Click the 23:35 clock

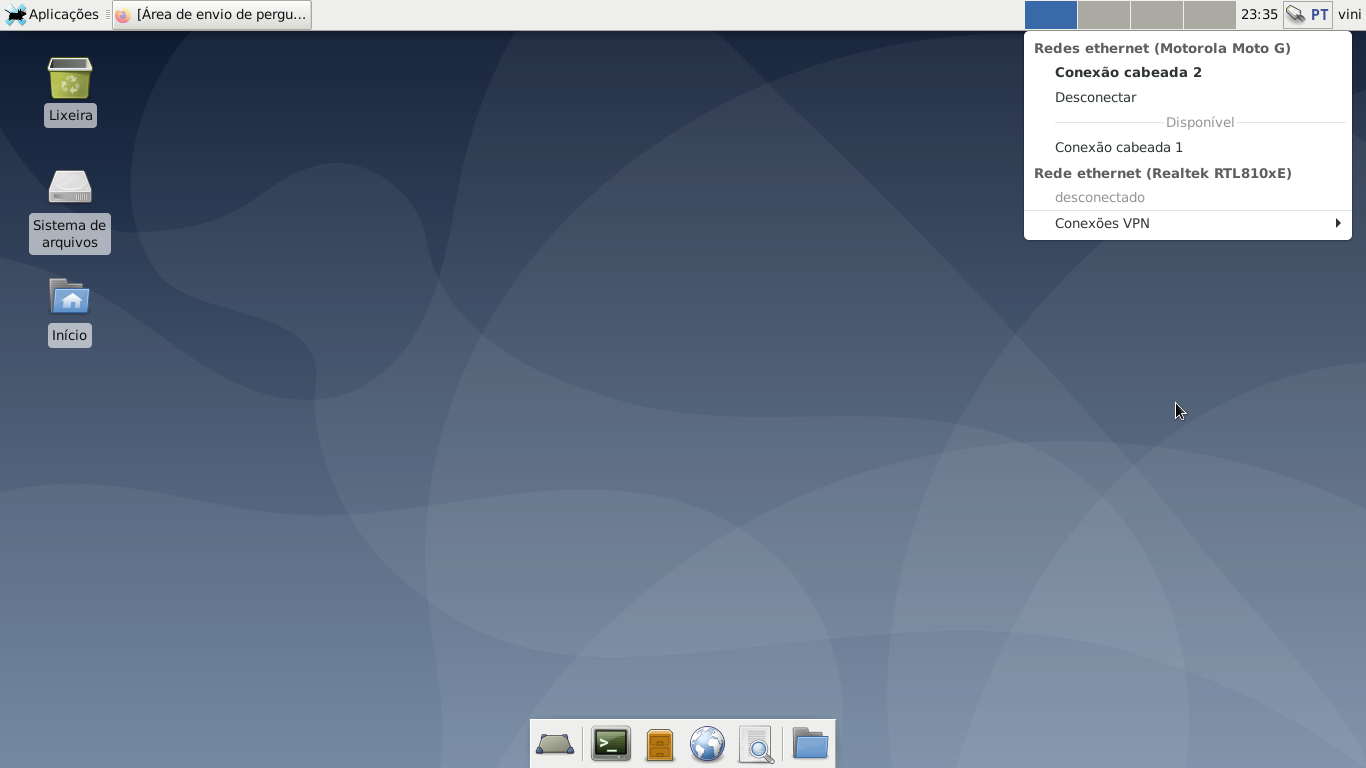point(1259,14)
